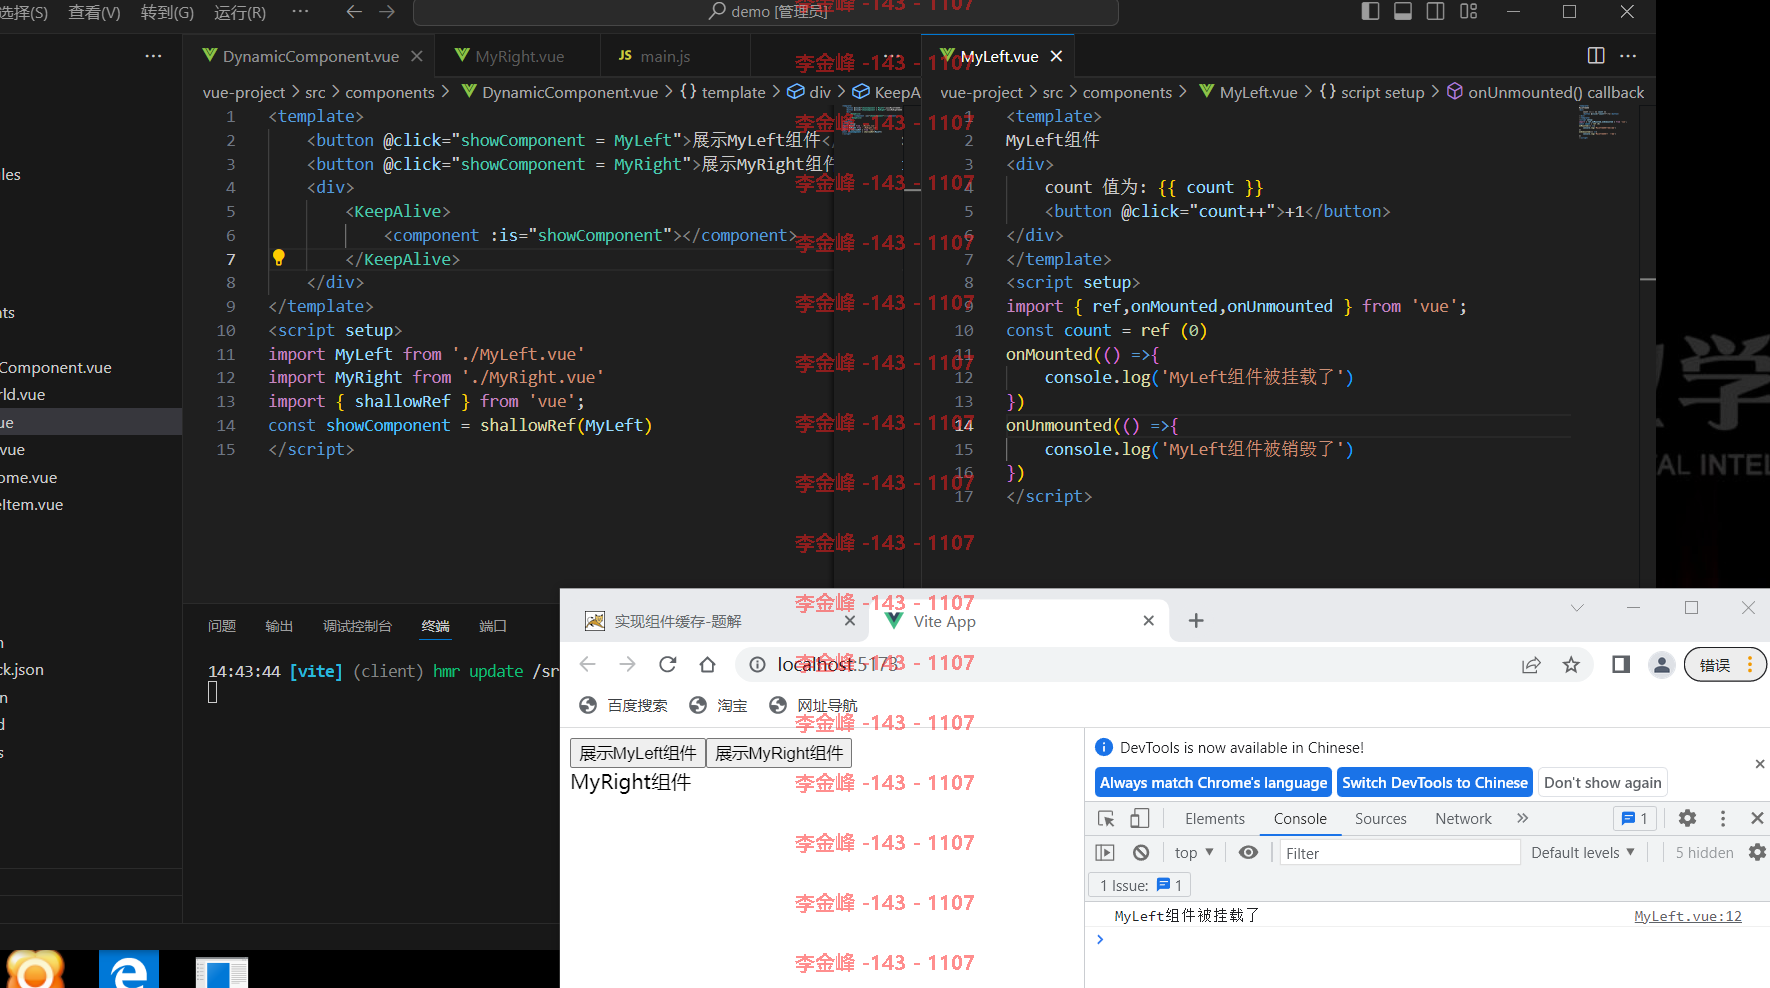Open 问题 panel tab
Image resolution: width=1770 pixels, height=988 pixels.
click(222, 626)
